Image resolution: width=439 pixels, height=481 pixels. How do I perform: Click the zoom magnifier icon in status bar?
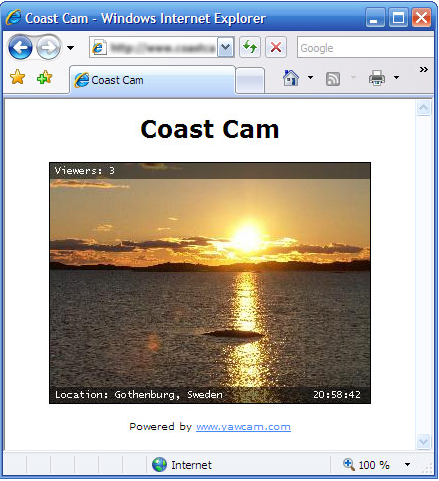click(x=349, y=464)
